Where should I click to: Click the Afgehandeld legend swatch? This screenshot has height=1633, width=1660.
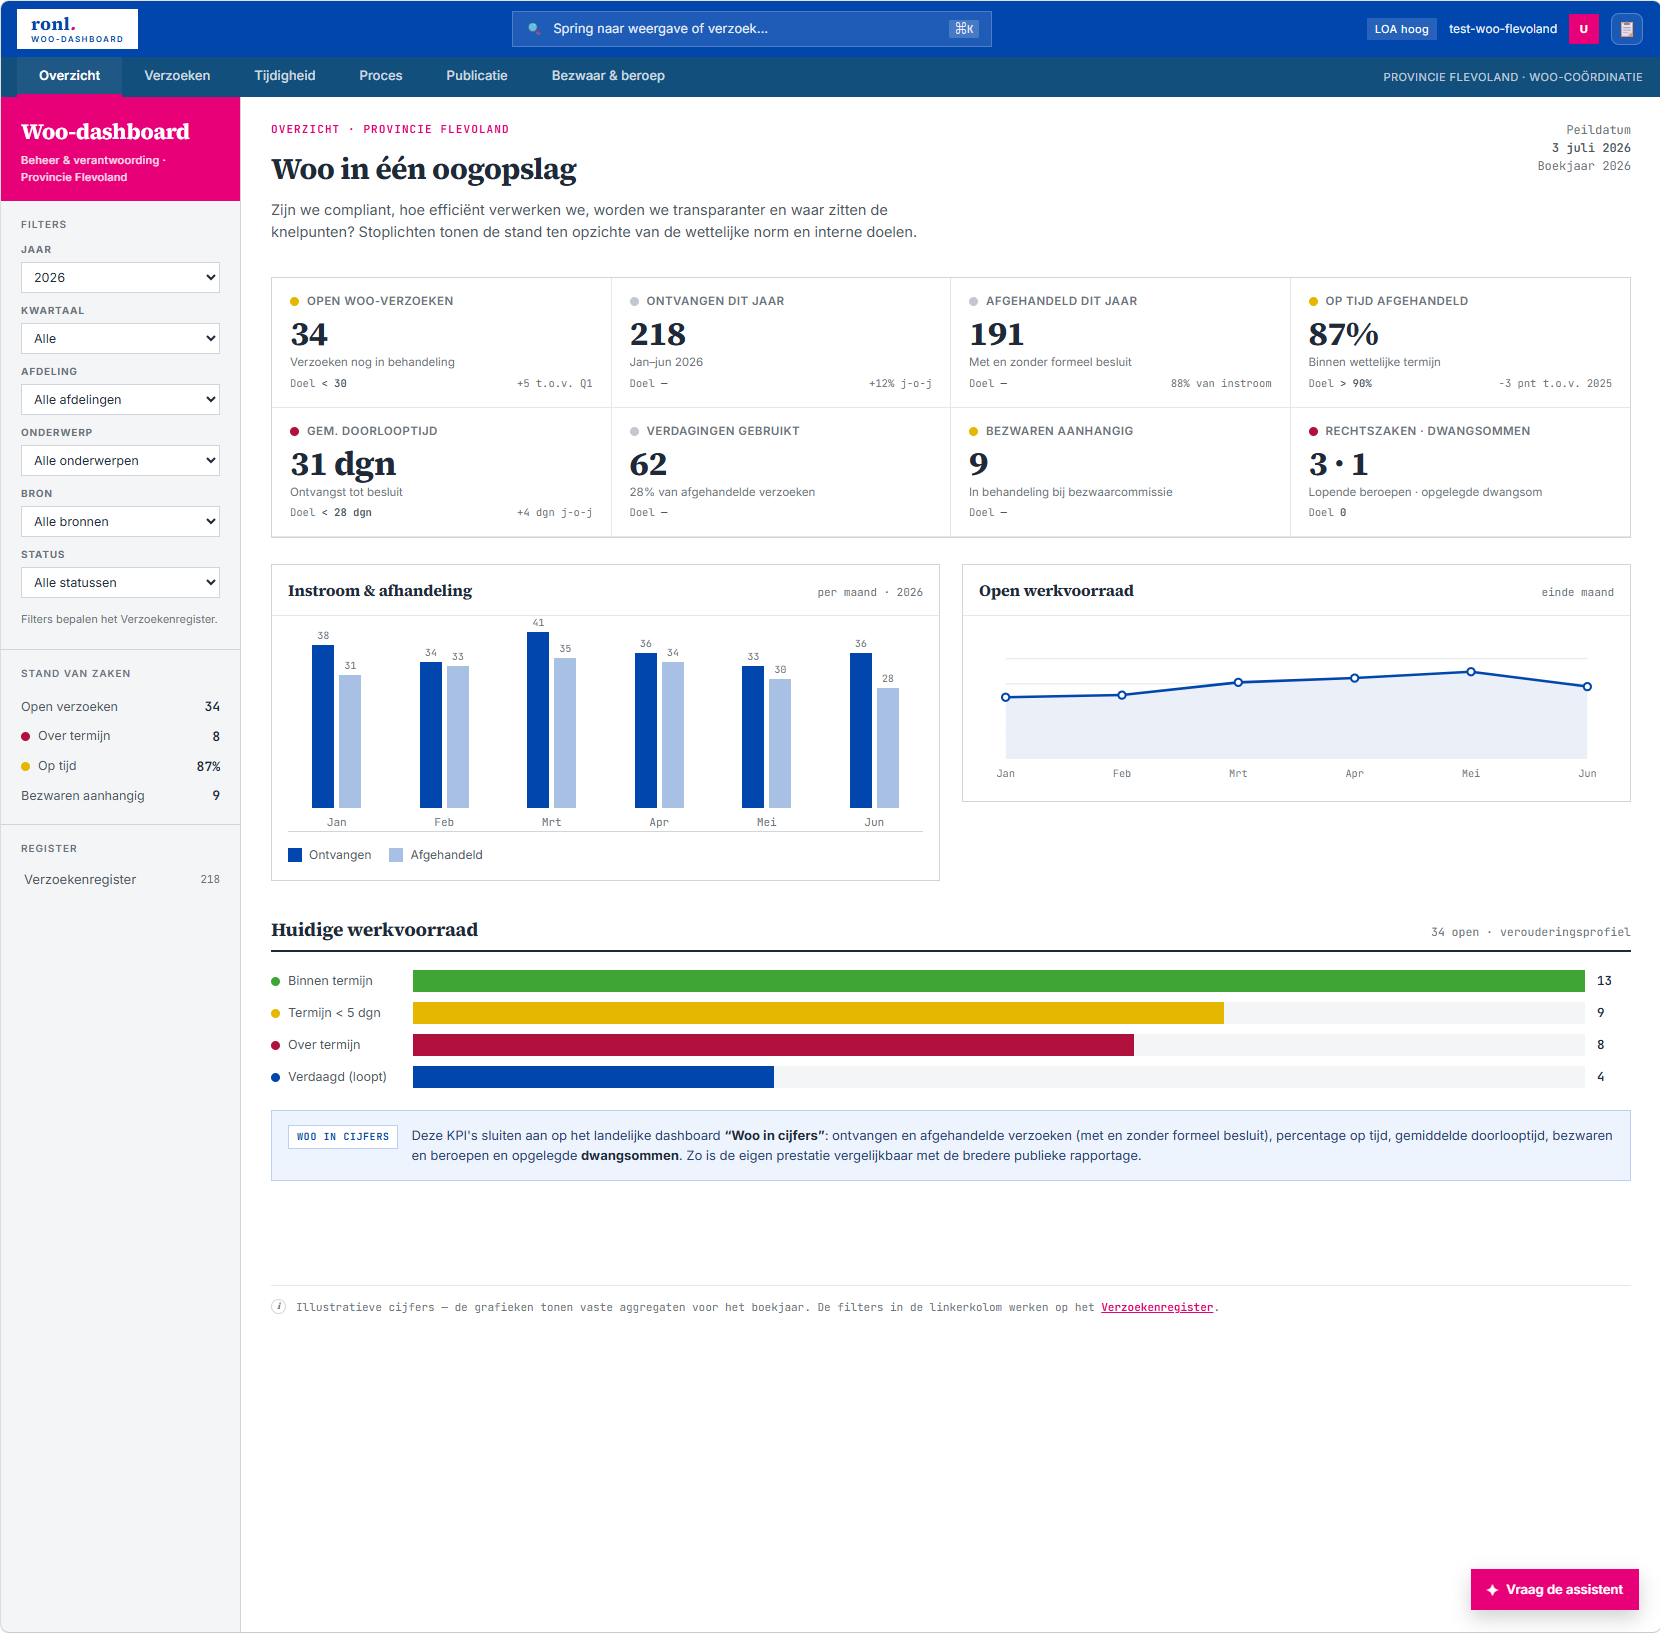(x=396, y=855)
